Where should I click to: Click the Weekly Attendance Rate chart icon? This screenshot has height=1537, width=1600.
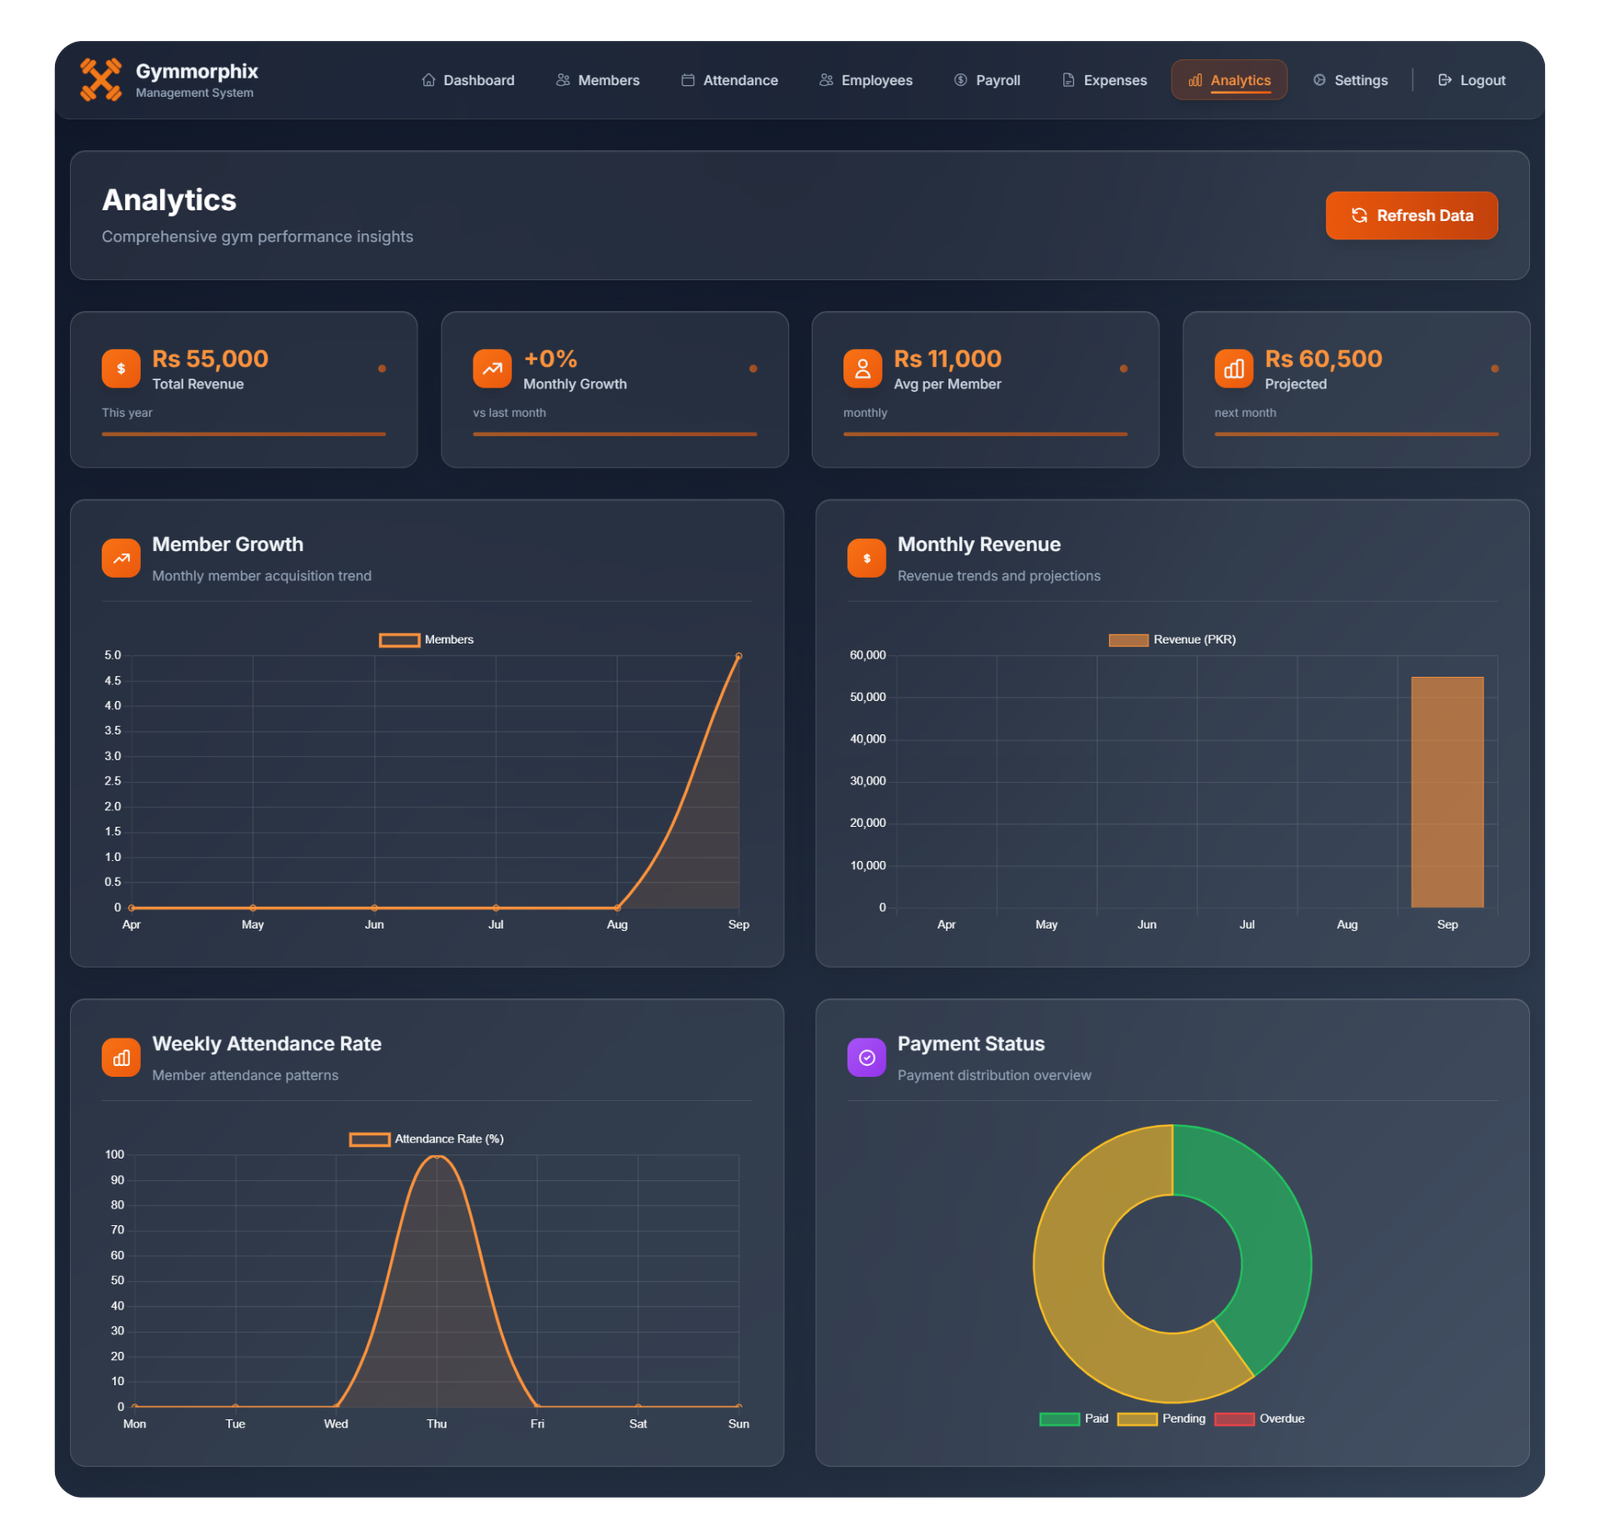tap(120, 1056)
